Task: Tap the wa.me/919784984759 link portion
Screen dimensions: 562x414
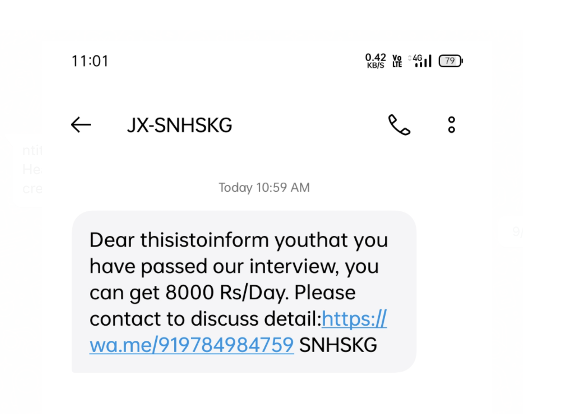Action: pyautogui.click(x=192, y=345)
